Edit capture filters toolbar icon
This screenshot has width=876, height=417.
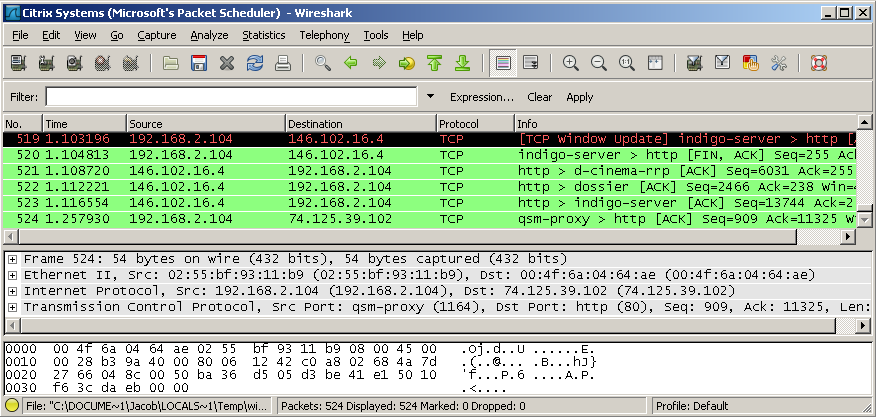[x=695, y=63]
